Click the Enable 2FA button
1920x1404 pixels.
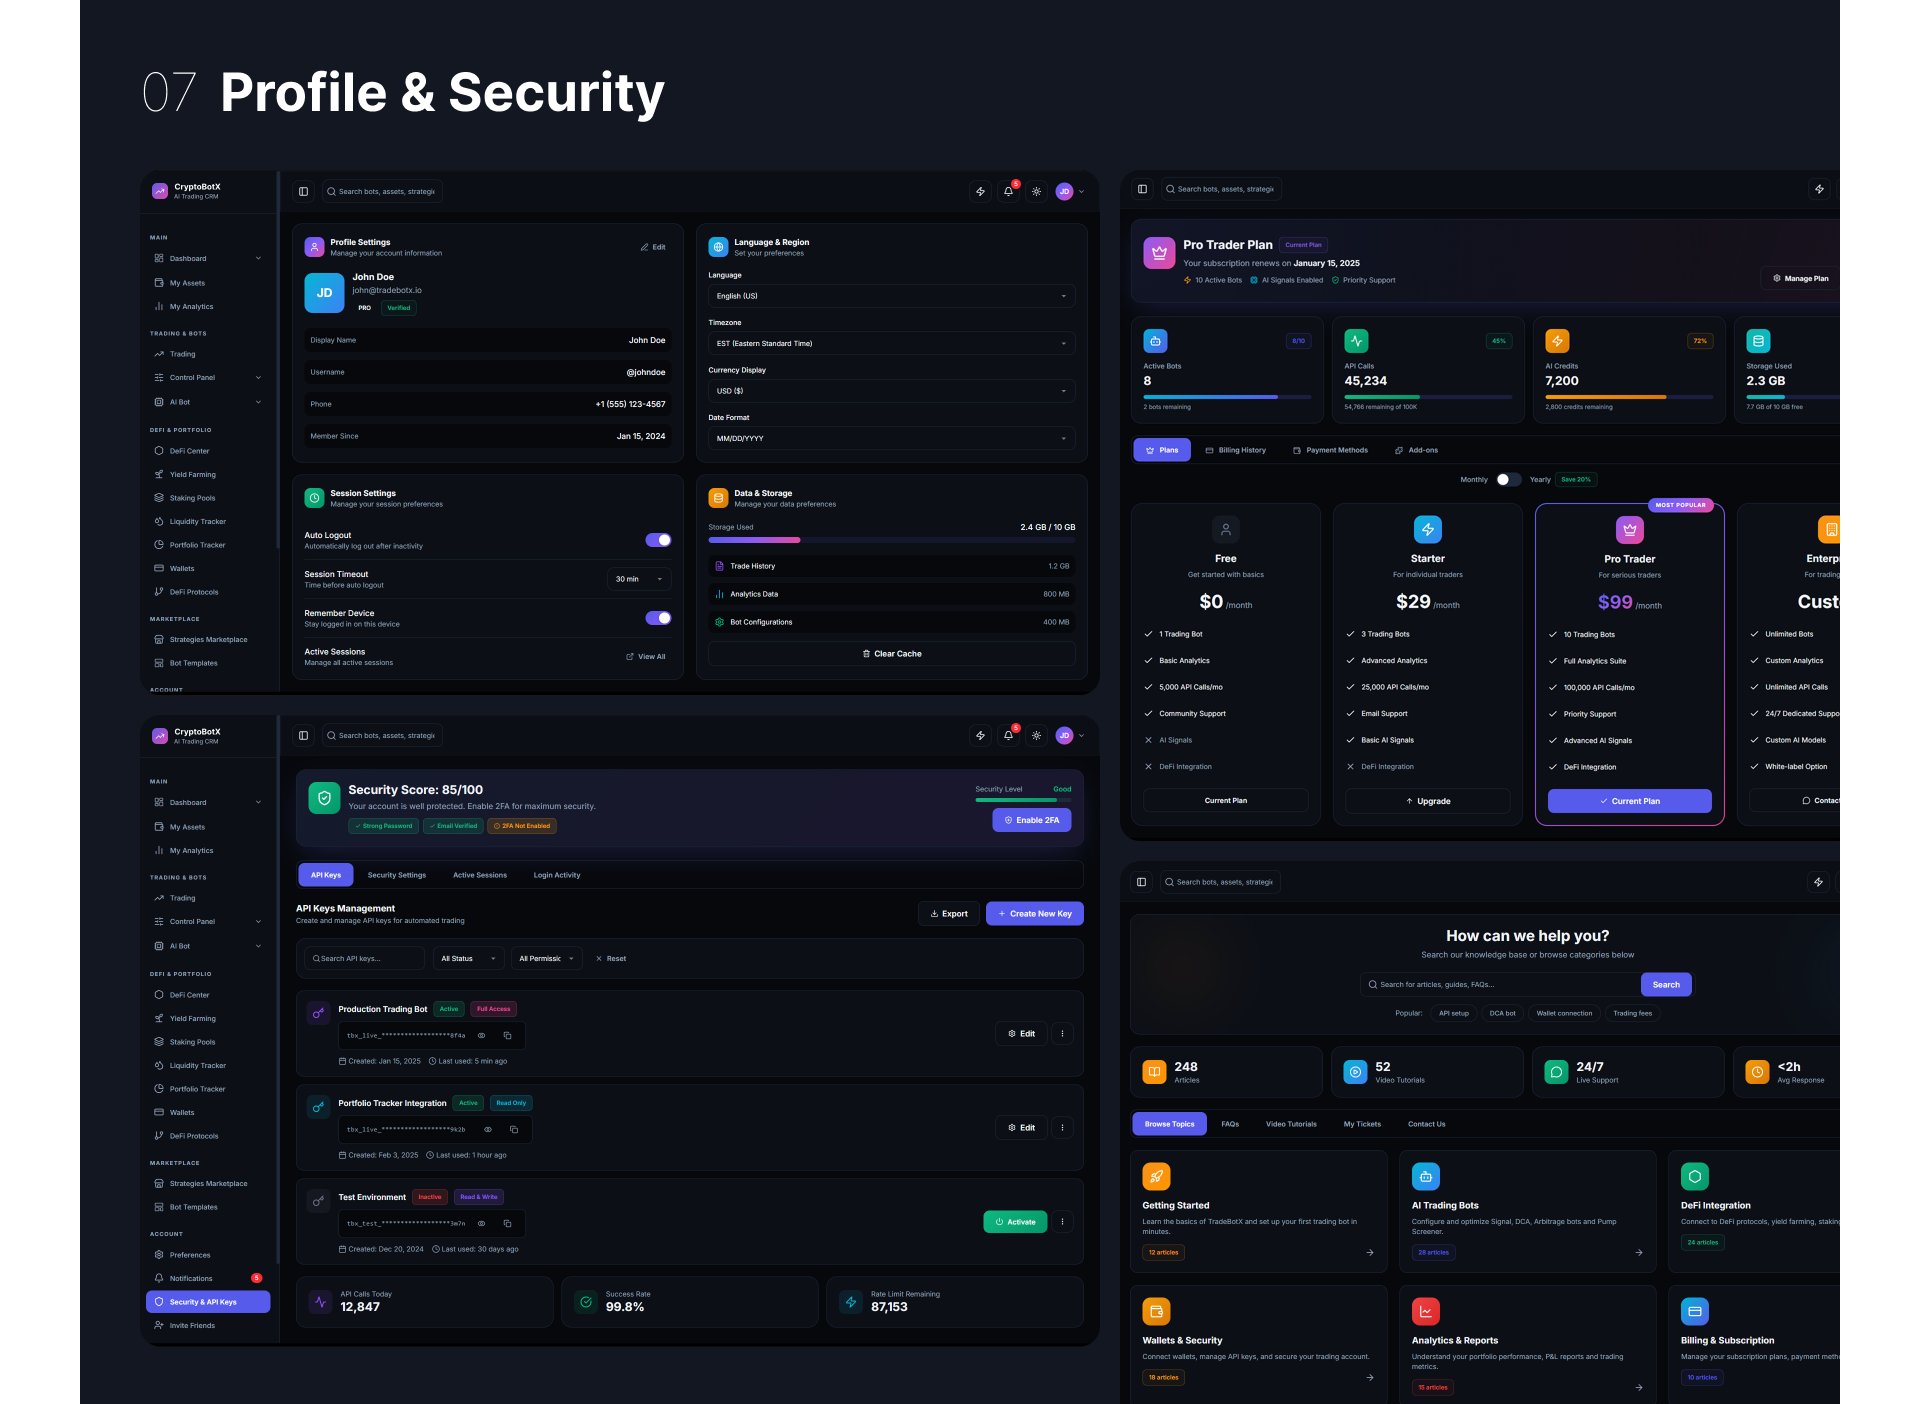1032,820
